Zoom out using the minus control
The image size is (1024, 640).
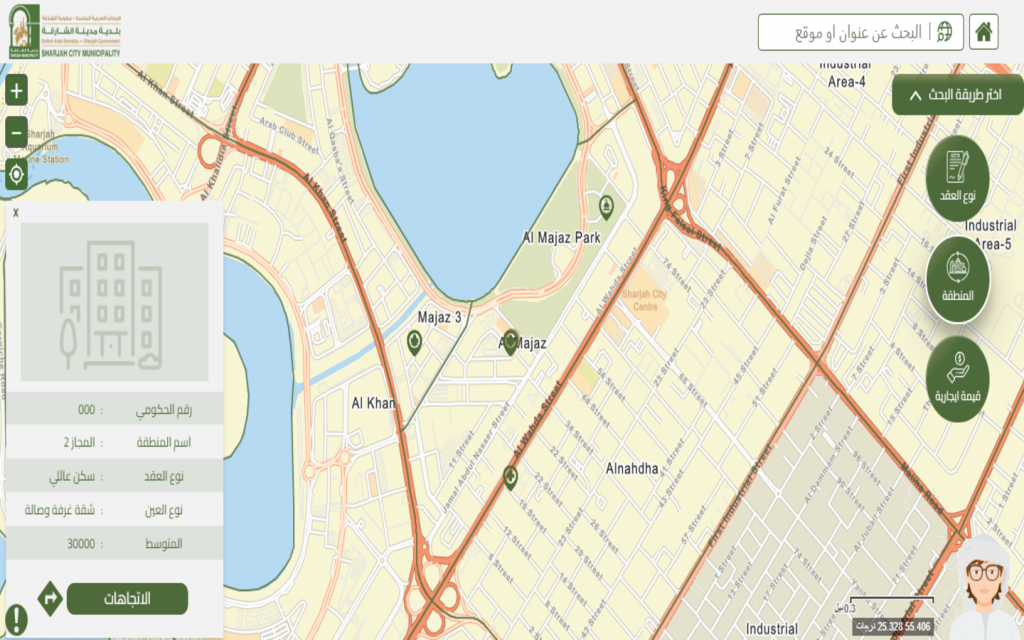[14, 131]
